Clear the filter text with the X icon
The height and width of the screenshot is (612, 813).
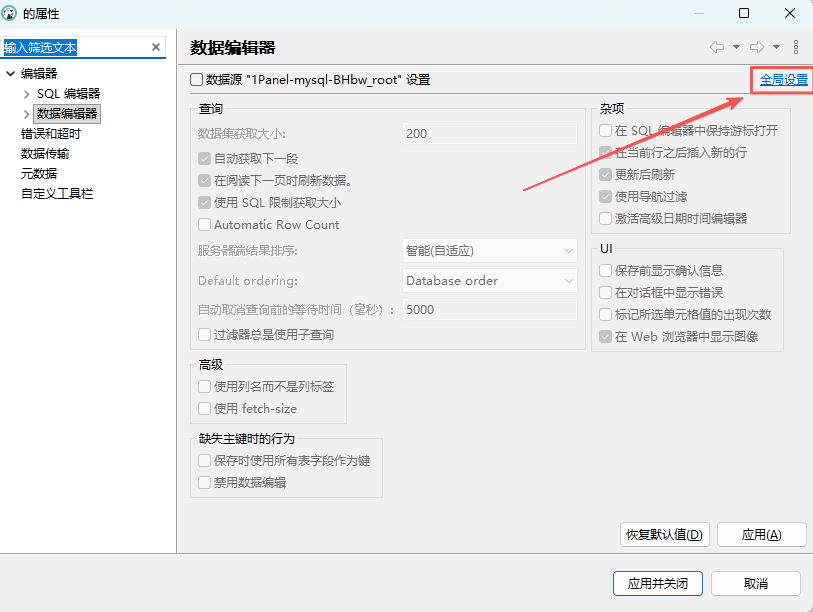pos(156,46)
